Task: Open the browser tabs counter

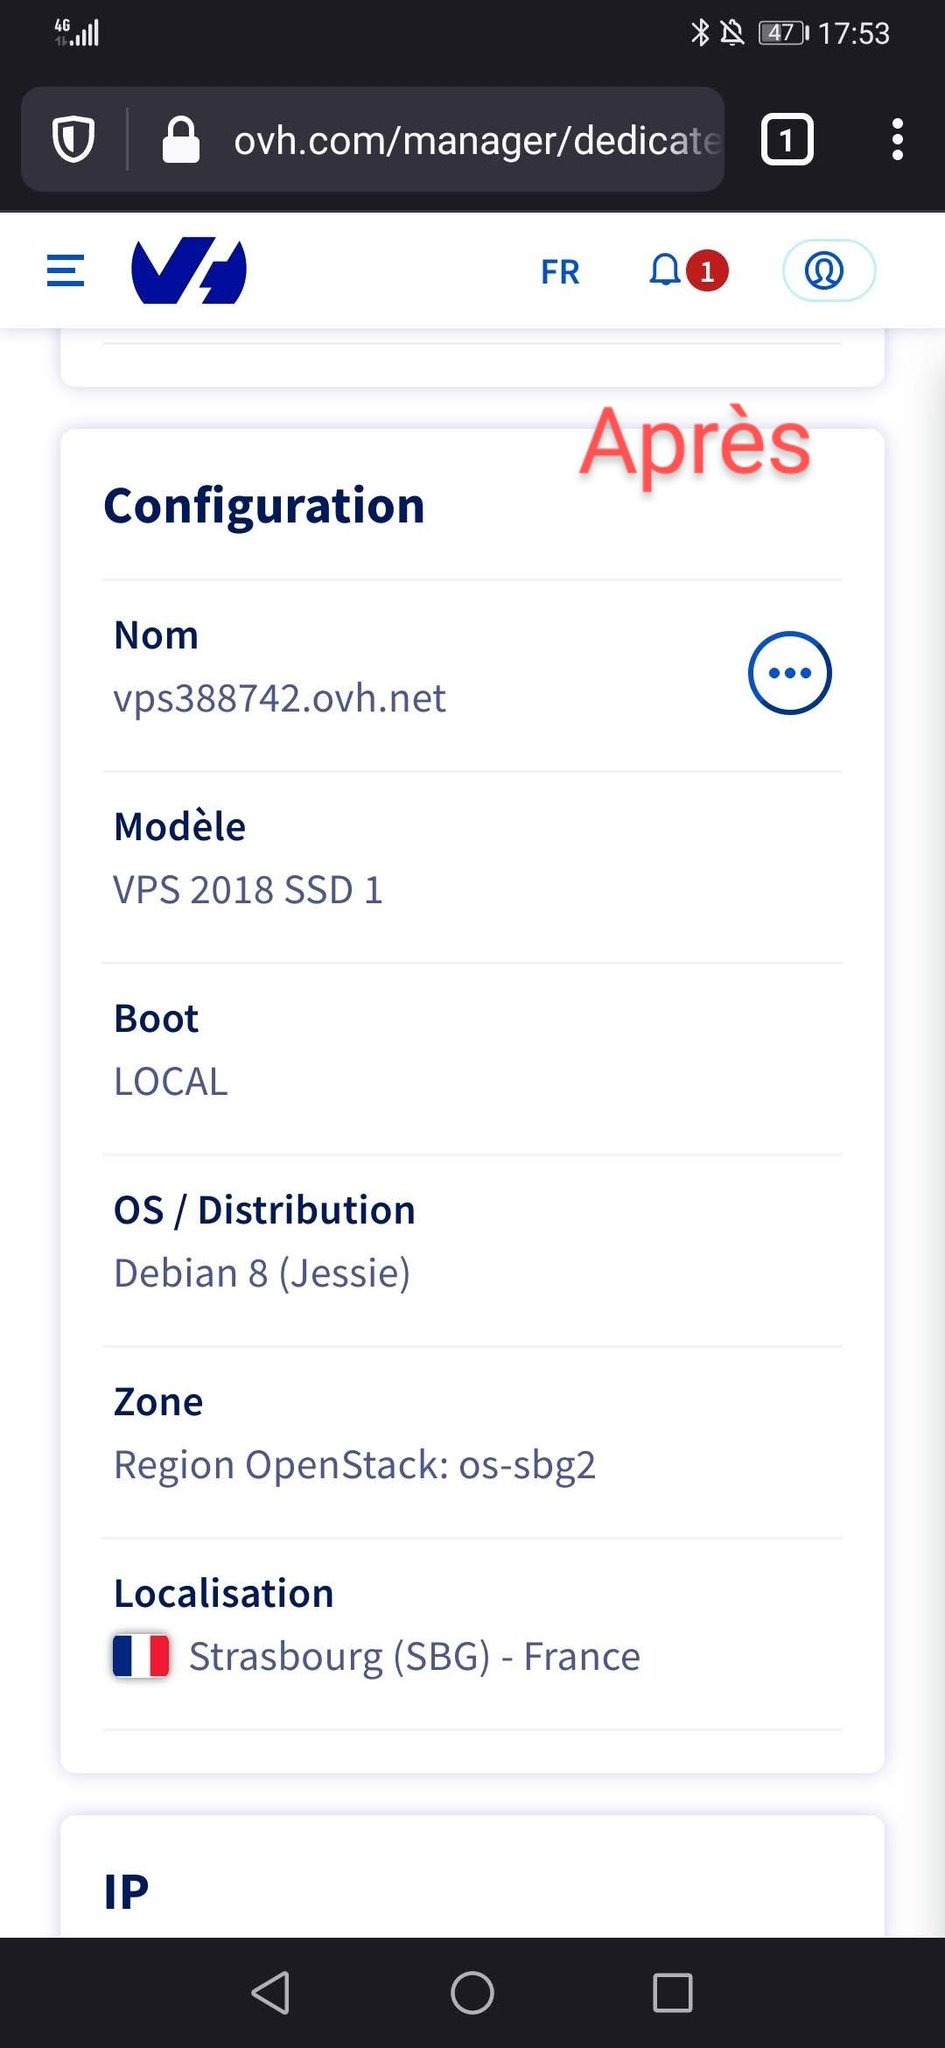Action: tap(787, 140)
